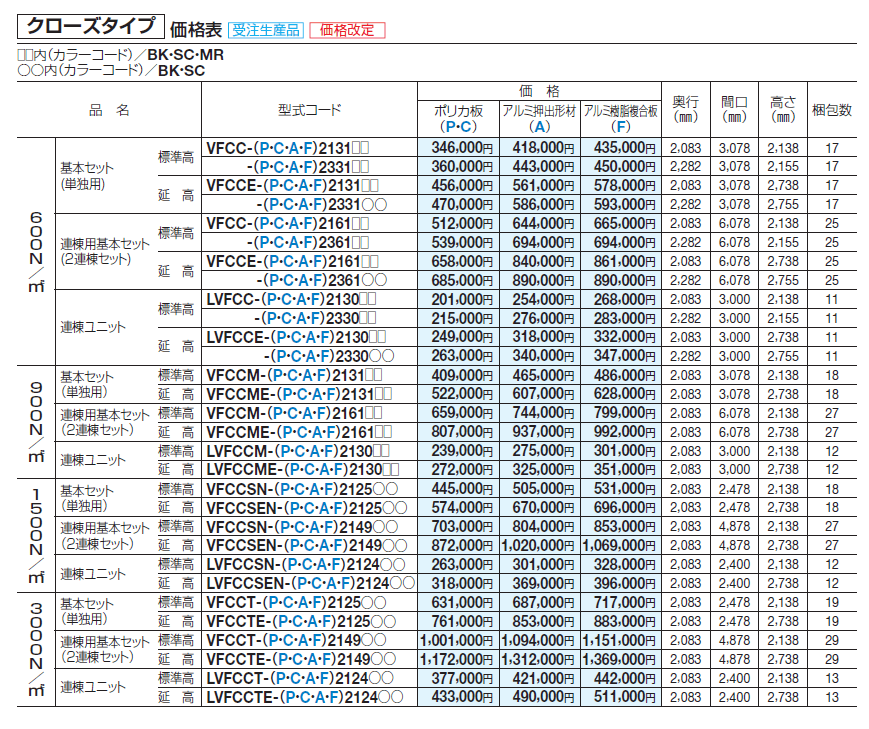Click the アルミ樹脂複合板 (F) column header

pyautogui.click(x=621, y=119)
